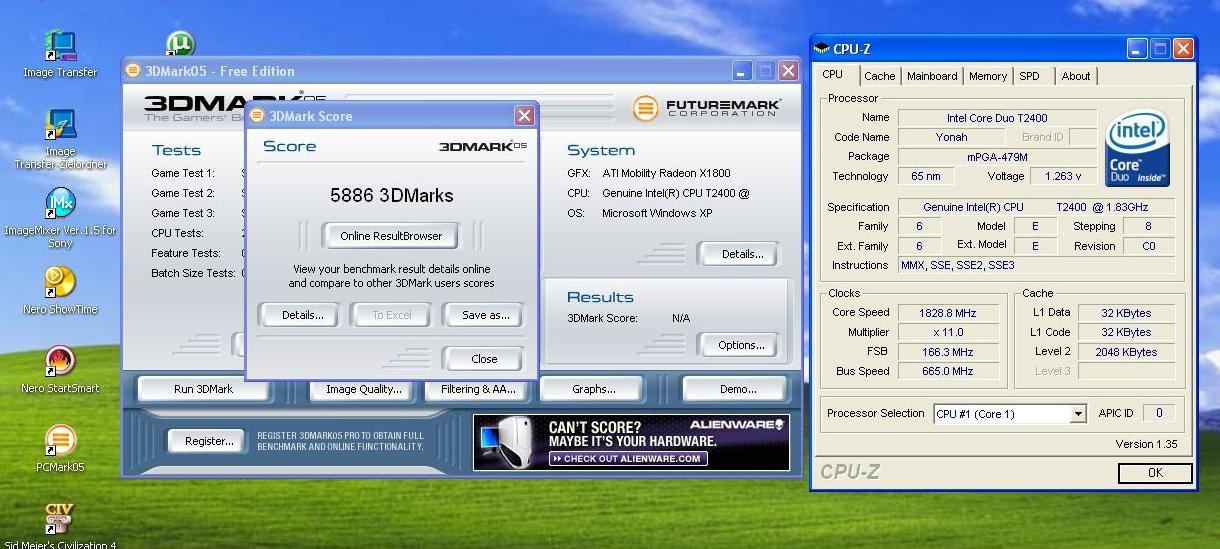Click the Core Speed value field
Image resolution: width=1220 pixels, height=549 pixels.
pyautogui.click(x=948, y=313)
